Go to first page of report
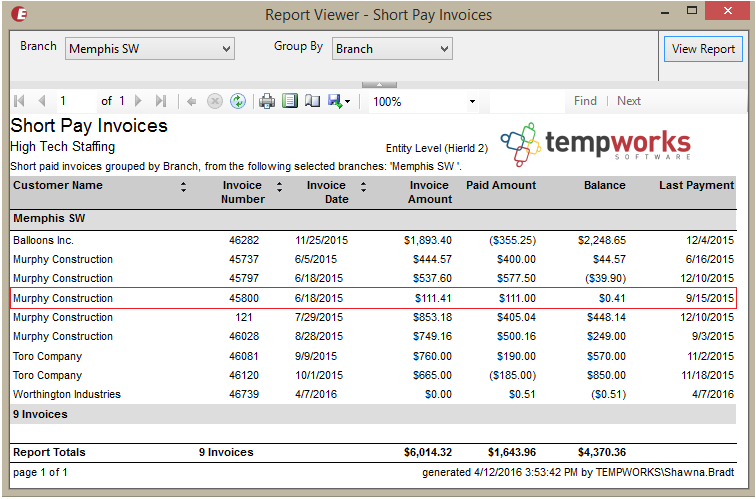This screenshot has width=756, height=499. tap(19, 101)
